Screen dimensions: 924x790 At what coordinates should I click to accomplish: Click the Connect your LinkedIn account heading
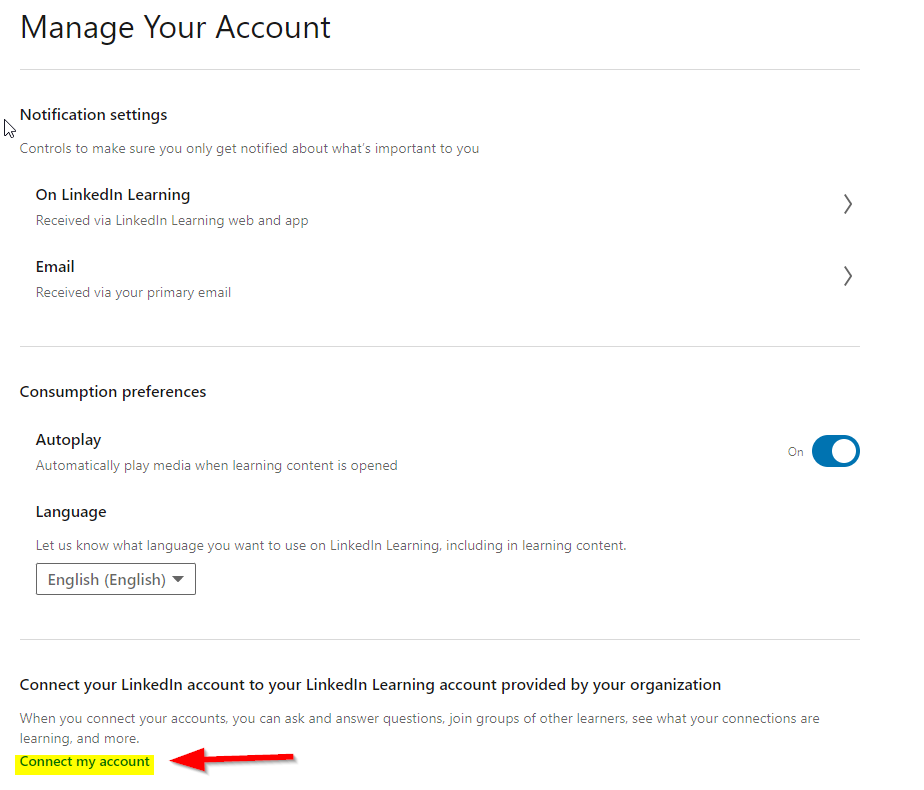coord(370,685)
